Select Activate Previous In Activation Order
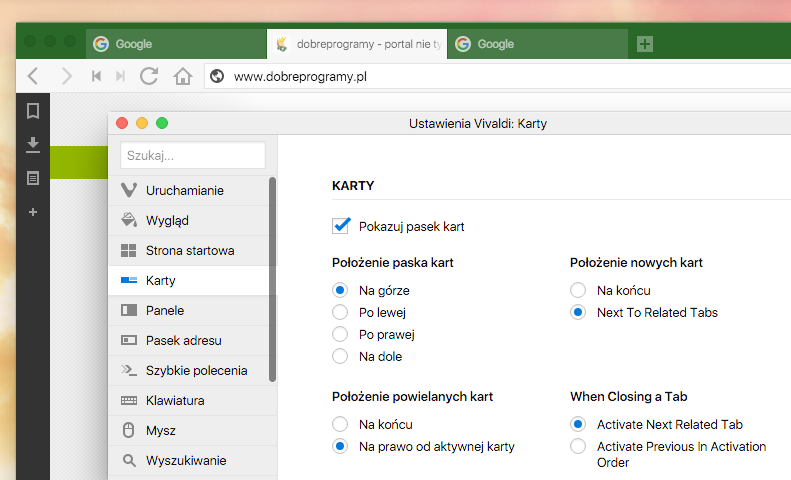The image size is (791, 480). [x=578, y=447]
